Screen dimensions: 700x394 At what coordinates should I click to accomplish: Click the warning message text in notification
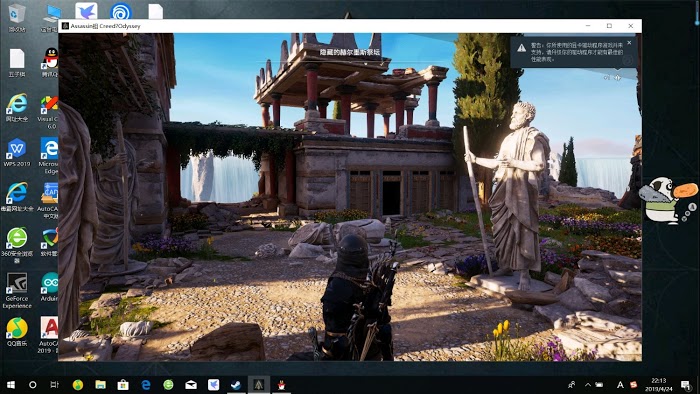(x=577, y=52)
